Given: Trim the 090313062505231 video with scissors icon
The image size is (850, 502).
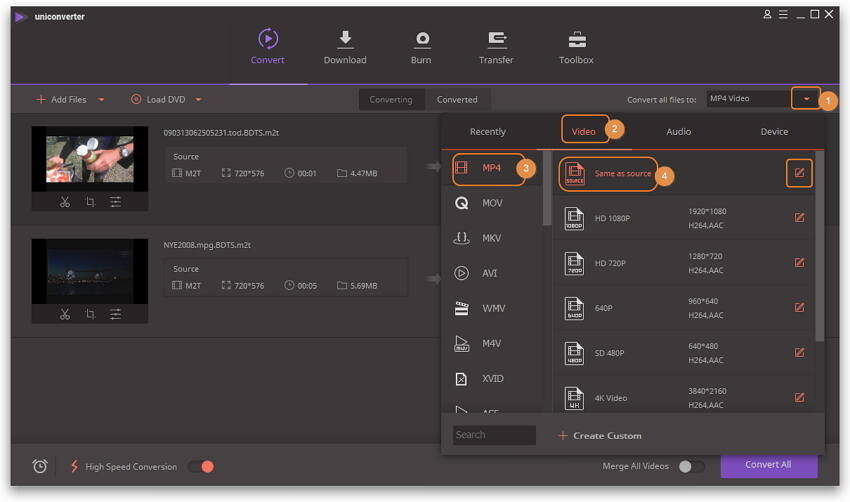Looking at the screenshot, I should point(65,202).
